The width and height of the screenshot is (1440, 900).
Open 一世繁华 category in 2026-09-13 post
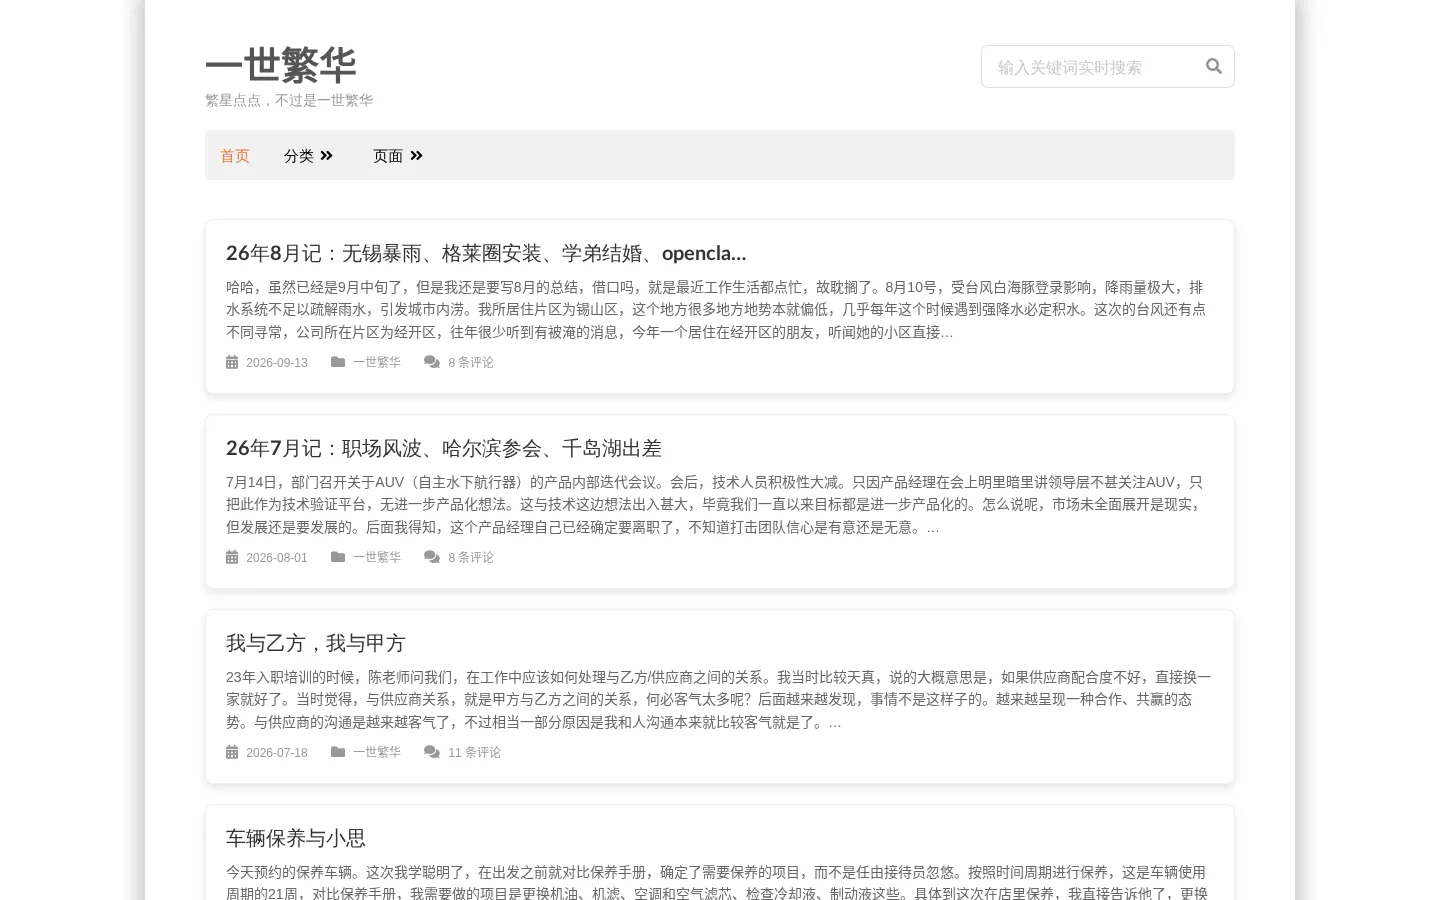point(377,362)
